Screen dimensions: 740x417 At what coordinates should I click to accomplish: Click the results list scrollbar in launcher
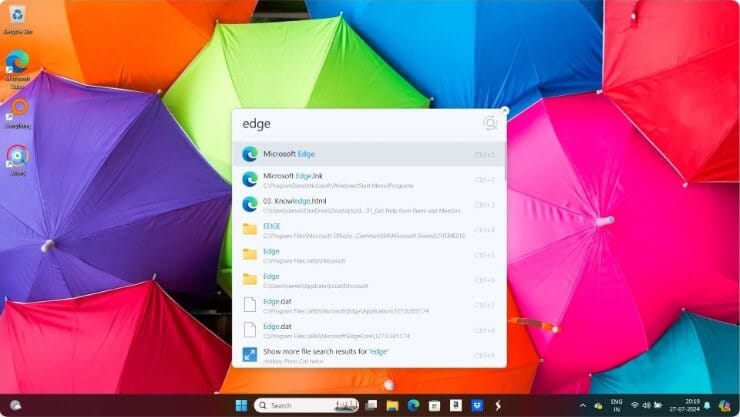(505, 161)
